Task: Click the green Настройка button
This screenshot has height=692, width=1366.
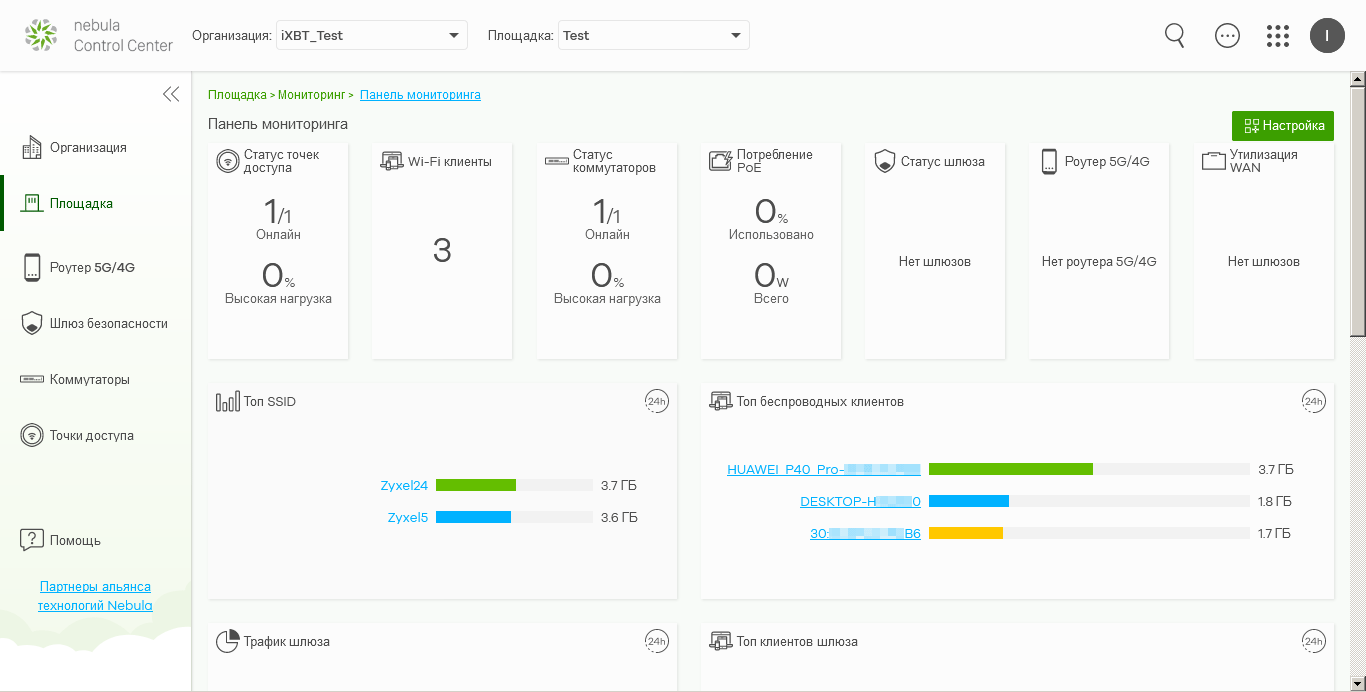Action: (1282, 126)
